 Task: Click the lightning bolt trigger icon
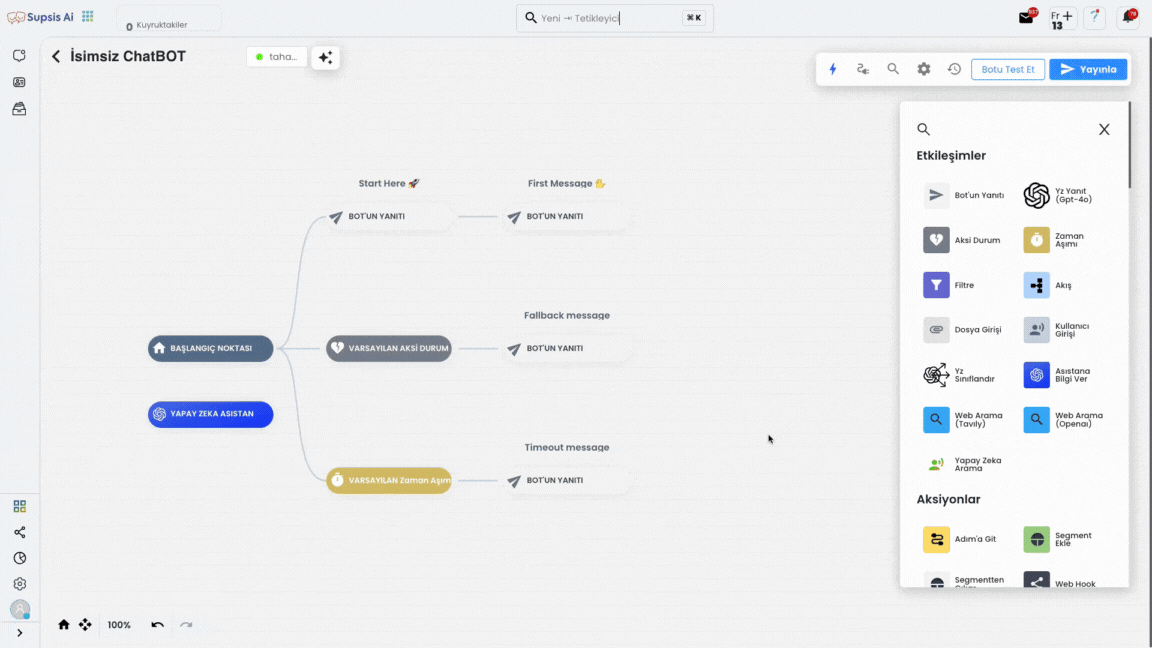[x=832, y=69]
